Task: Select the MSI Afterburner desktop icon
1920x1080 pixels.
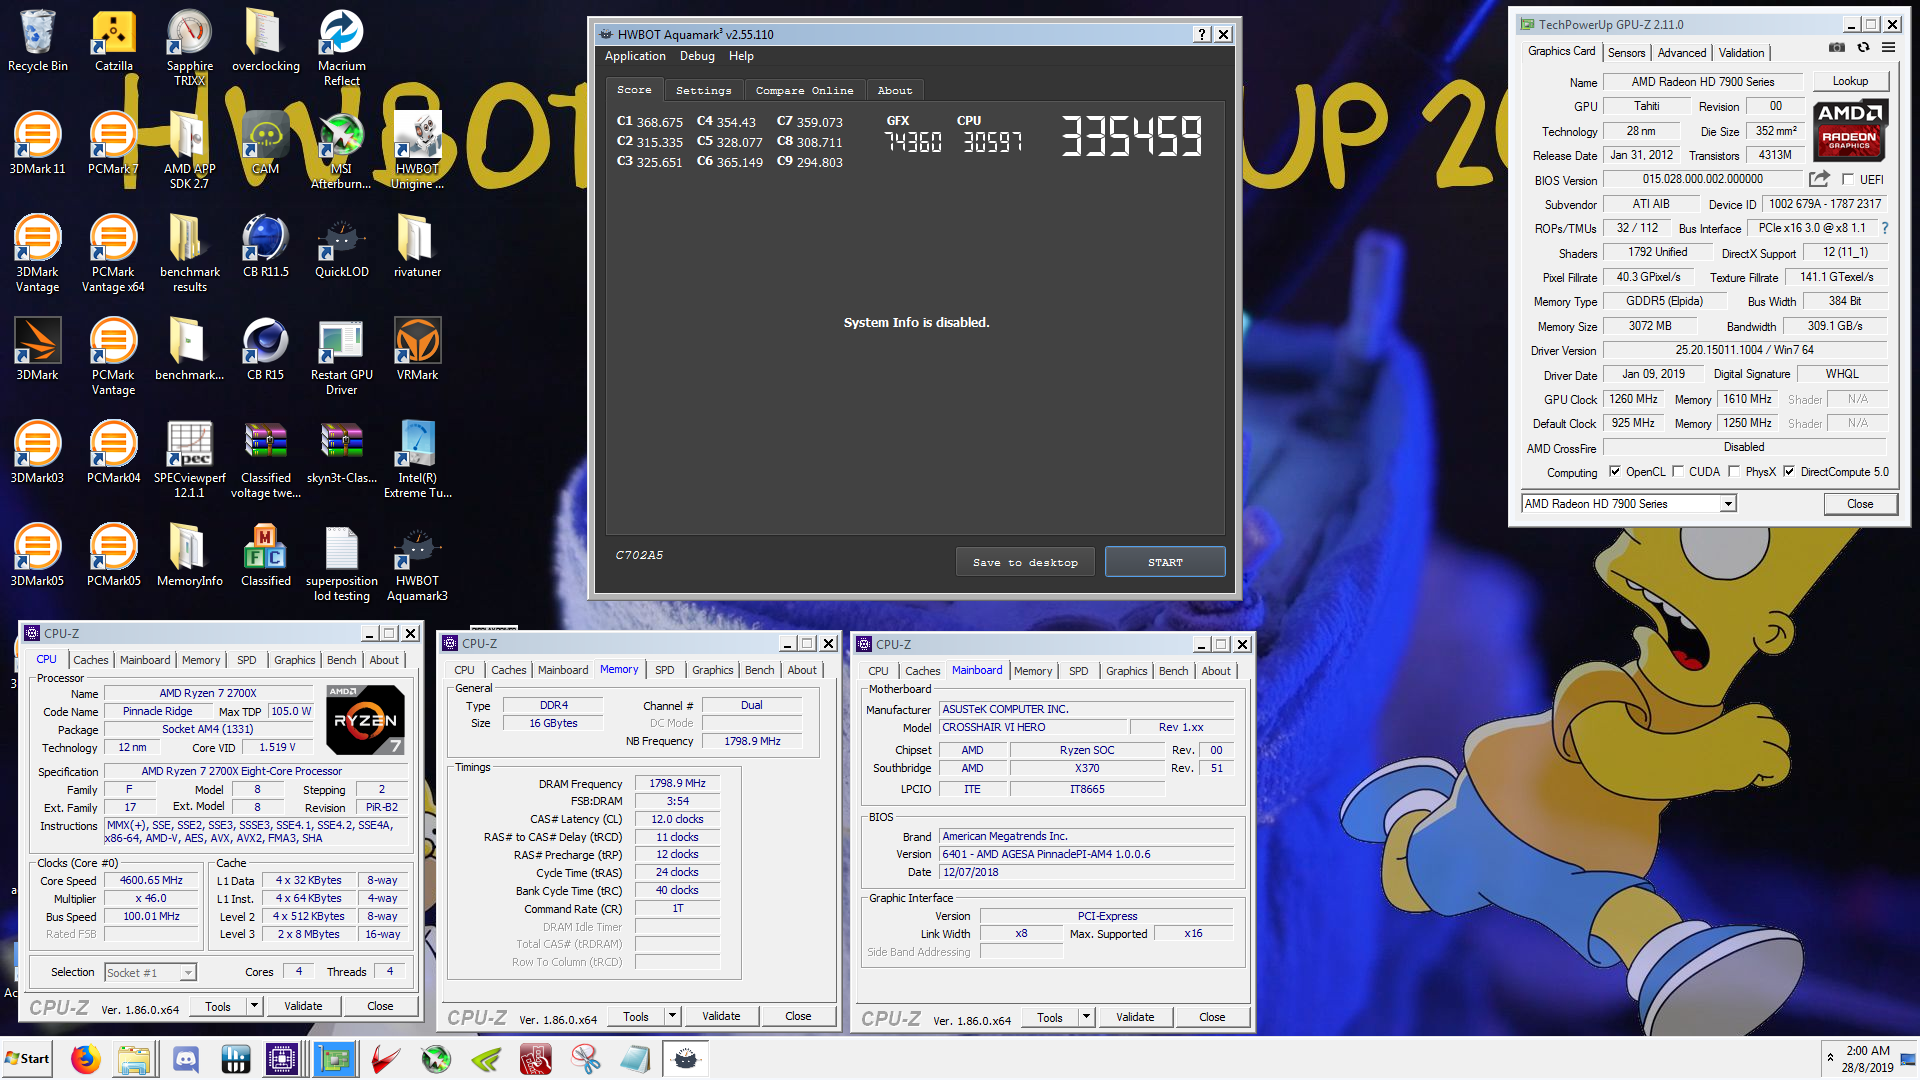Action: coord(342,150)
